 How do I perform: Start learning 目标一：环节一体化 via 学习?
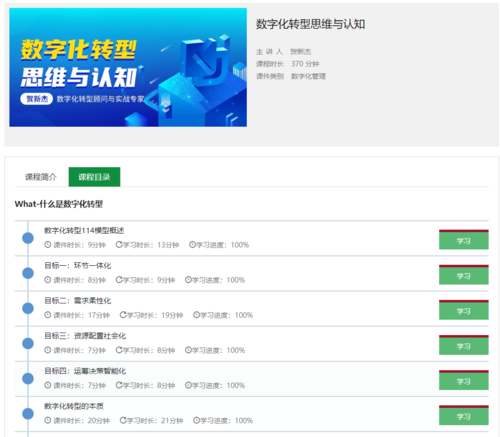point(464,275)
